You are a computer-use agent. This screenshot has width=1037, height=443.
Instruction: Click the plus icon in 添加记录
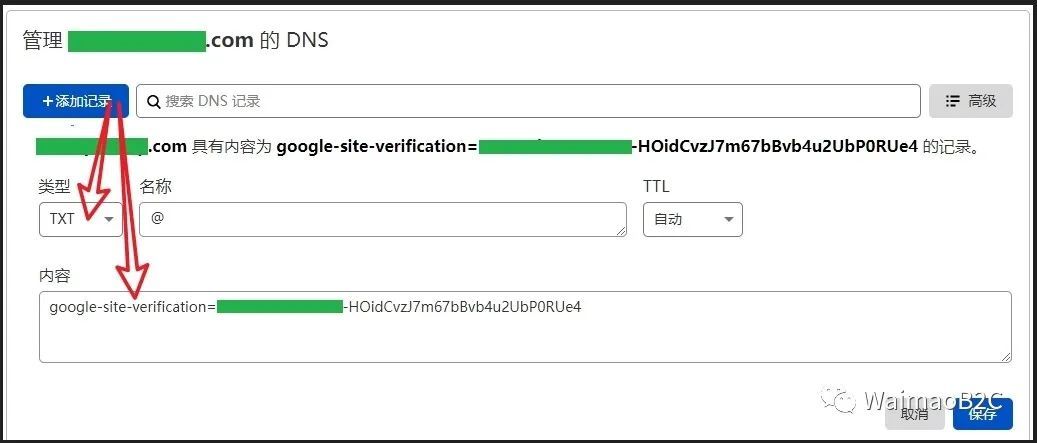47,101
